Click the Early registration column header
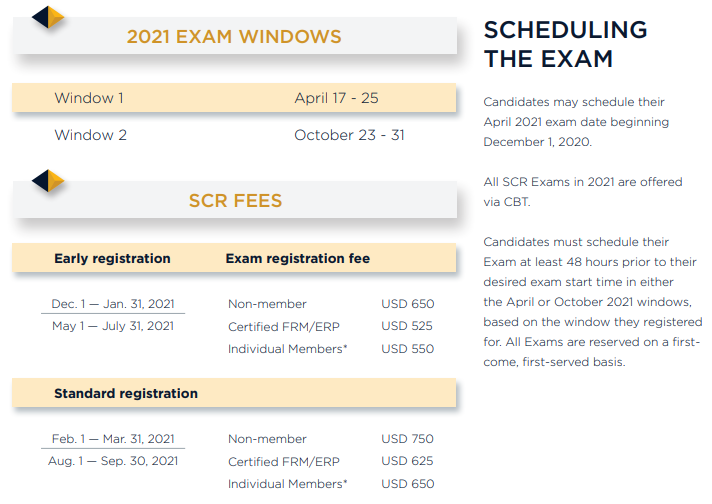 click(x=112, y=258)
